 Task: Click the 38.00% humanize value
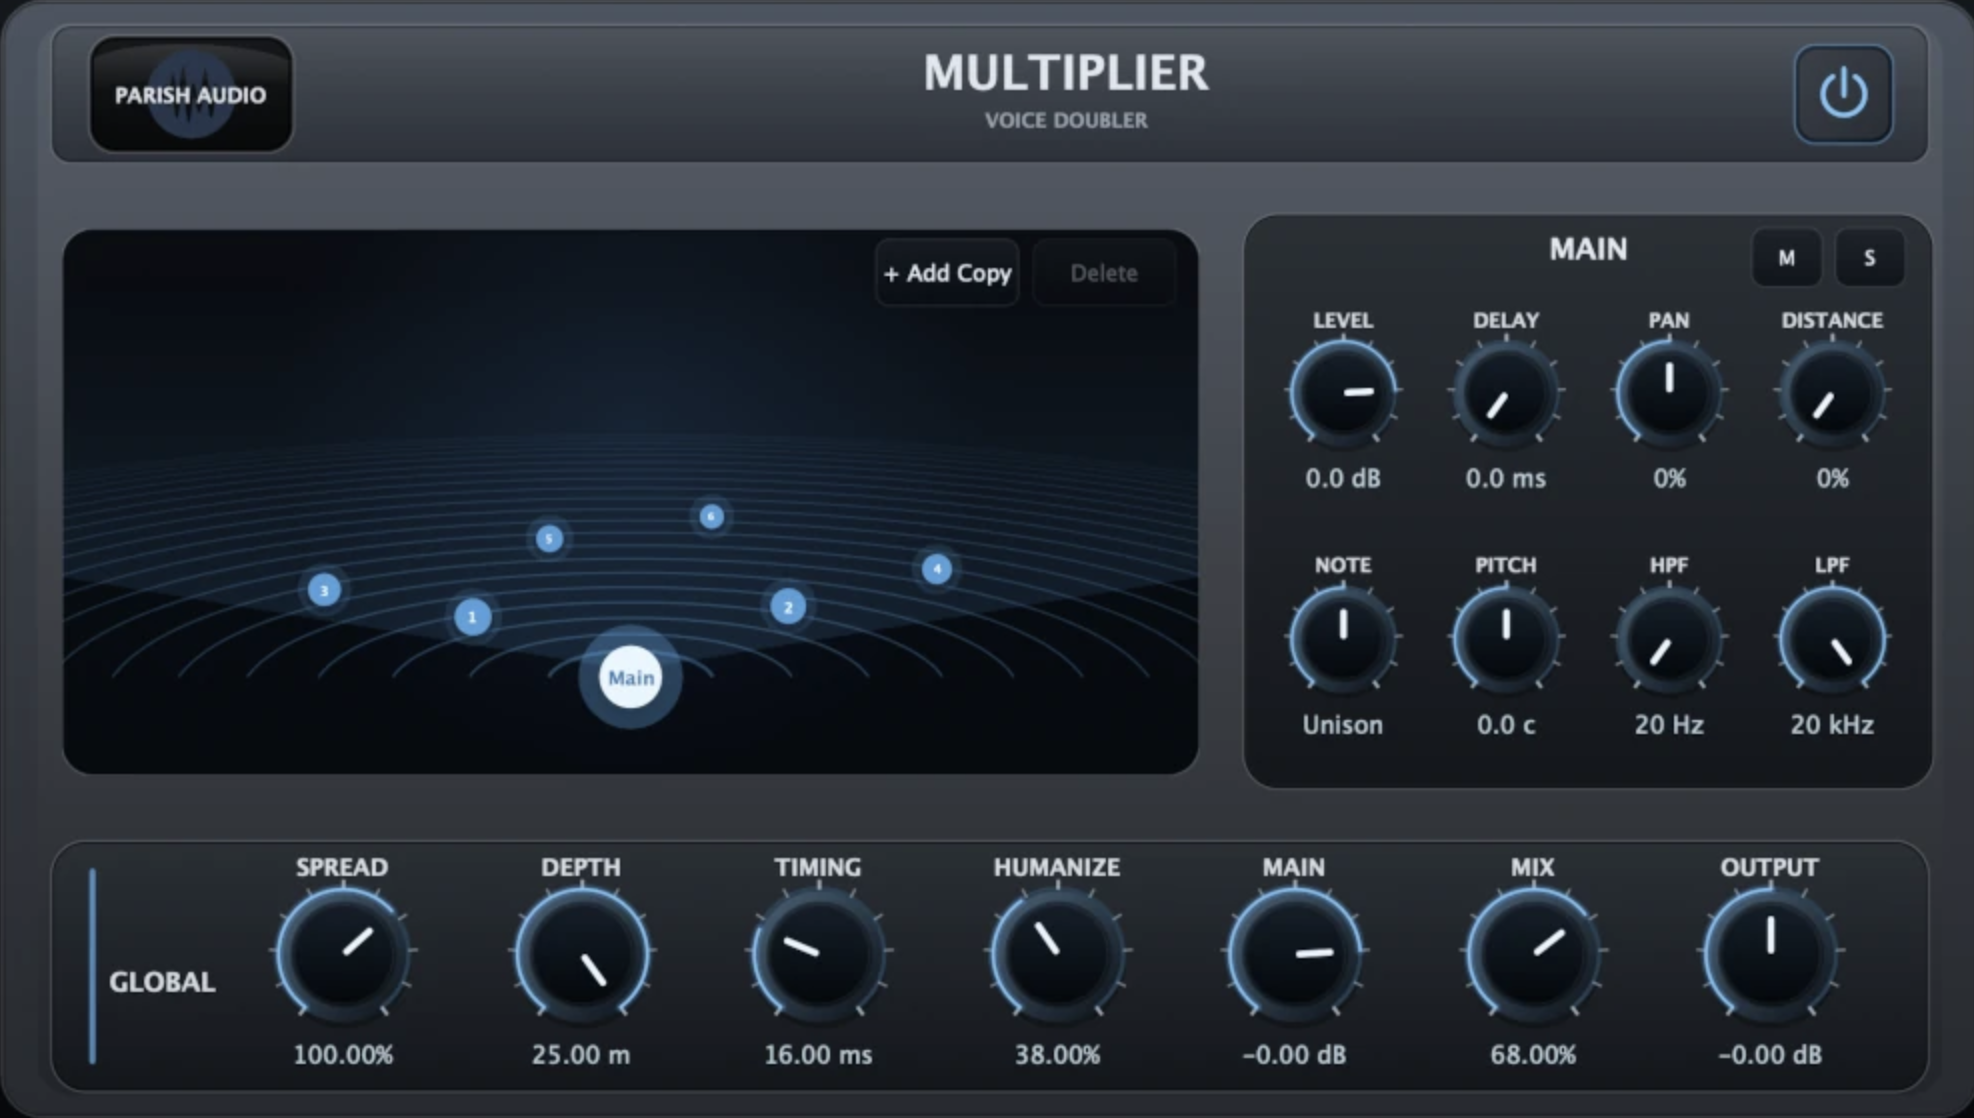1057,1054
